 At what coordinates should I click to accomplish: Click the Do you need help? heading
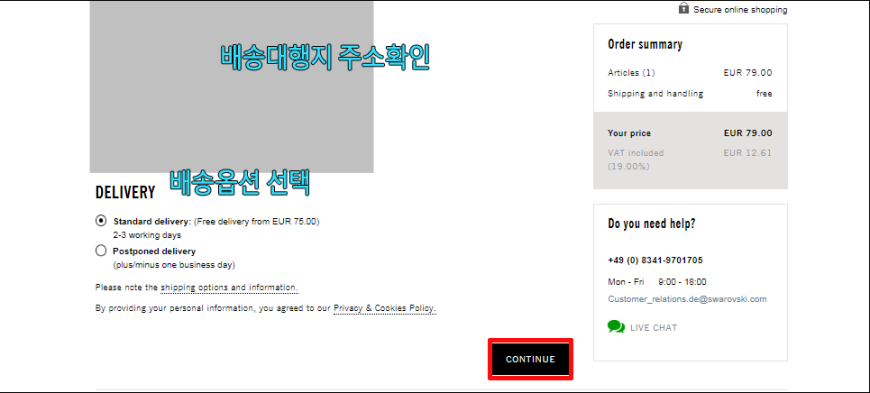(x=651, y=224)
